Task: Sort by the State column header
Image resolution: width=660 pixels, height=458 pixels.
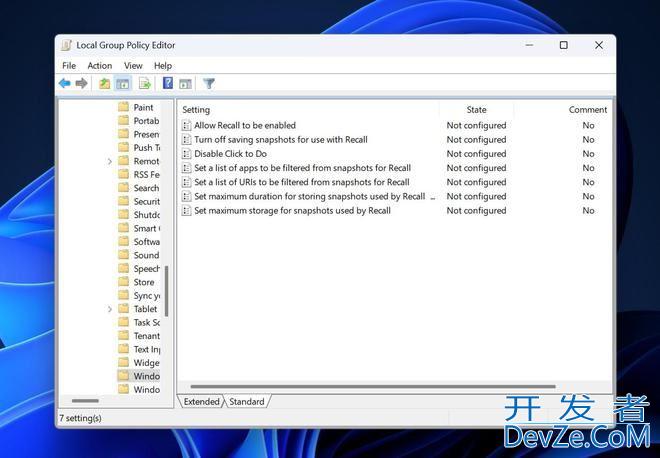Action: click(476, 110)
